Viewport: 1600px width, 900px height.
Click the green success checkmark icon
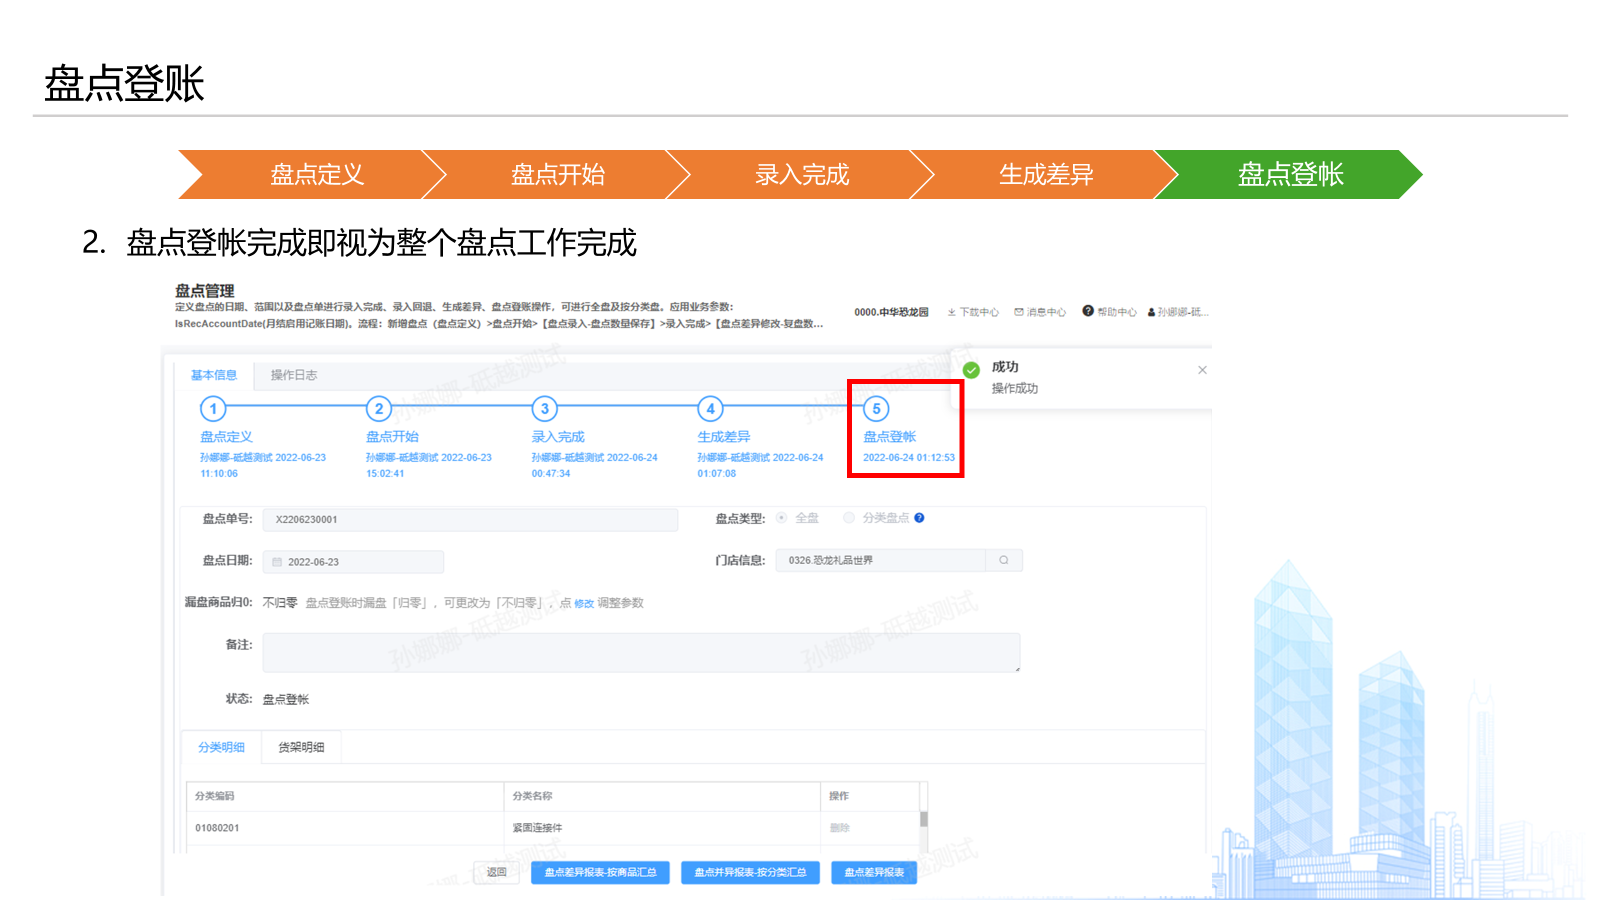(x=971, y=370)
